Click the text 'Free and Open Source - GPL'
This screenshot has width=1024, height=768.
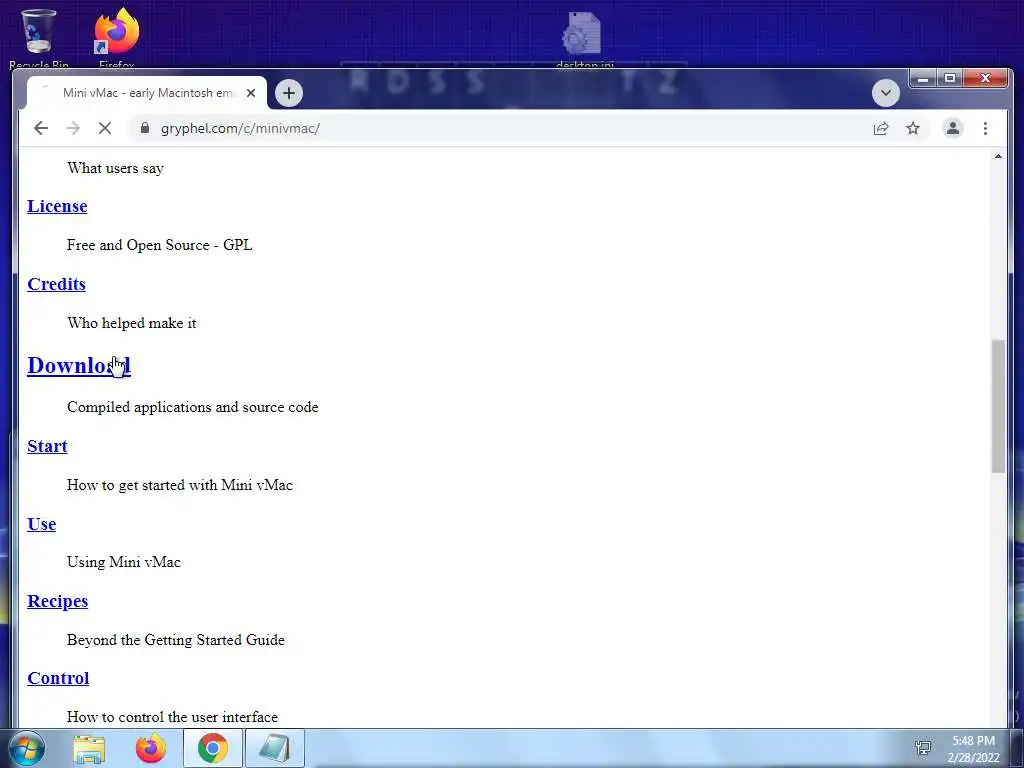coord(159,245)
